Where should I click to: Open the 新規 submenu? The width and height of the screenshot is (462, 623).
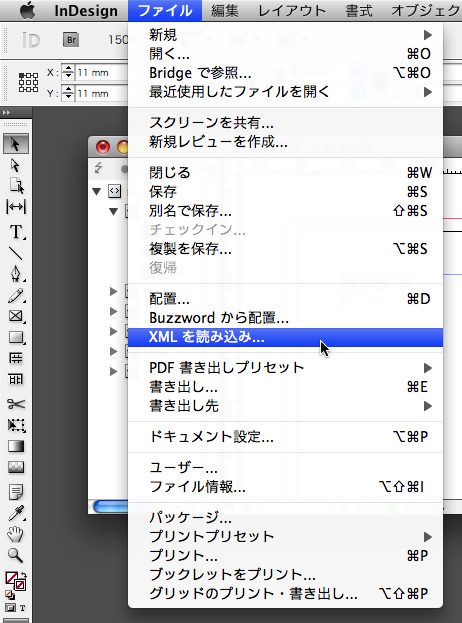[286, 35]
